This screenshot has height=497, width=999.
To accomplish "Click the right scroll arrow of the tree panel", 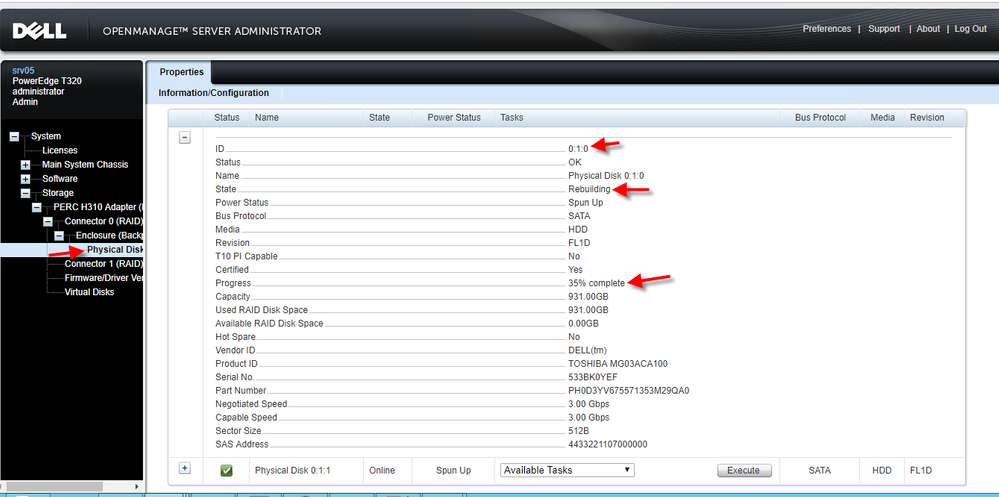I will (x=138, y=487).
